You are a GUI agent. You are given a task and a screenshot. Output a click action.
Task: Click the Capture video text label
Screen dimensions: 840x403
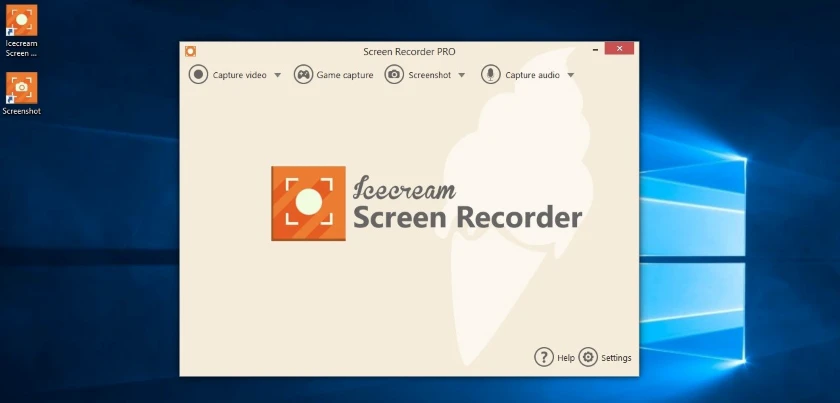pyautogui.click(x=239, y=75)
